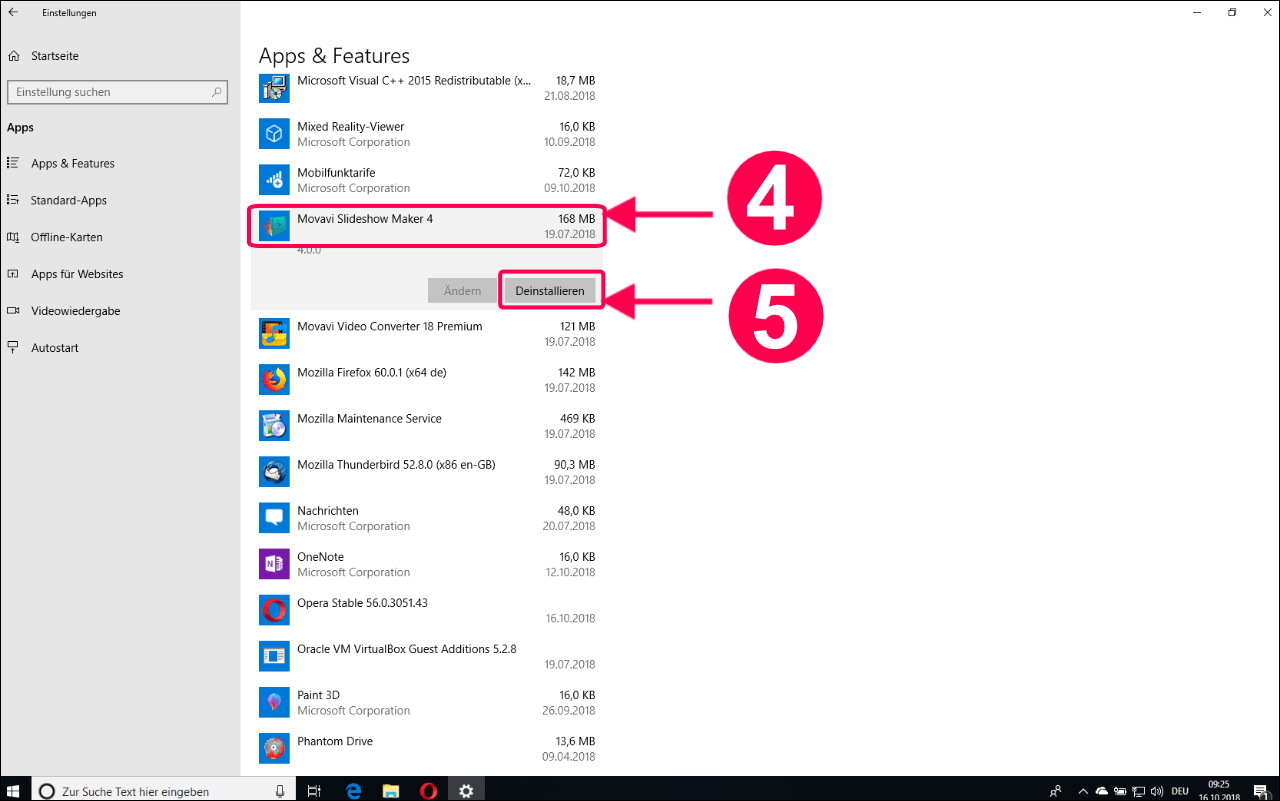The width and height of the screenshot is (1280, 801).
Task: Select the Mobilfunktarife entry
Action: [x=427, y=180]
